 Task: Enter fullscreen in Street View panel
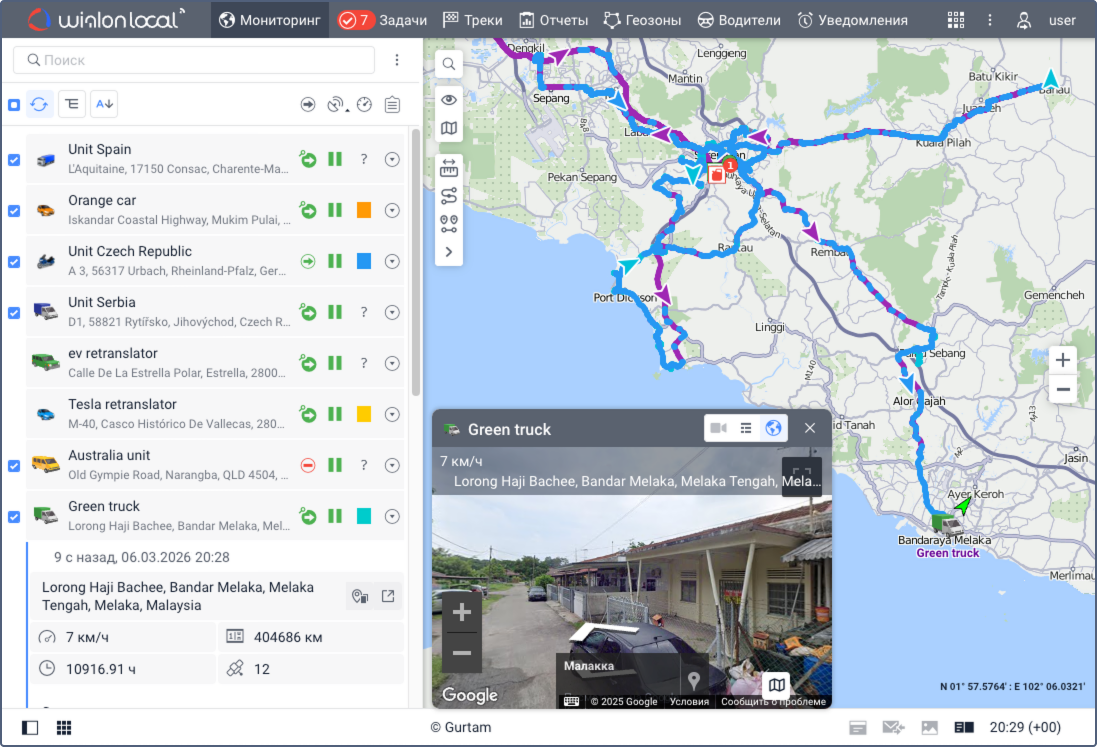point(802,476)
